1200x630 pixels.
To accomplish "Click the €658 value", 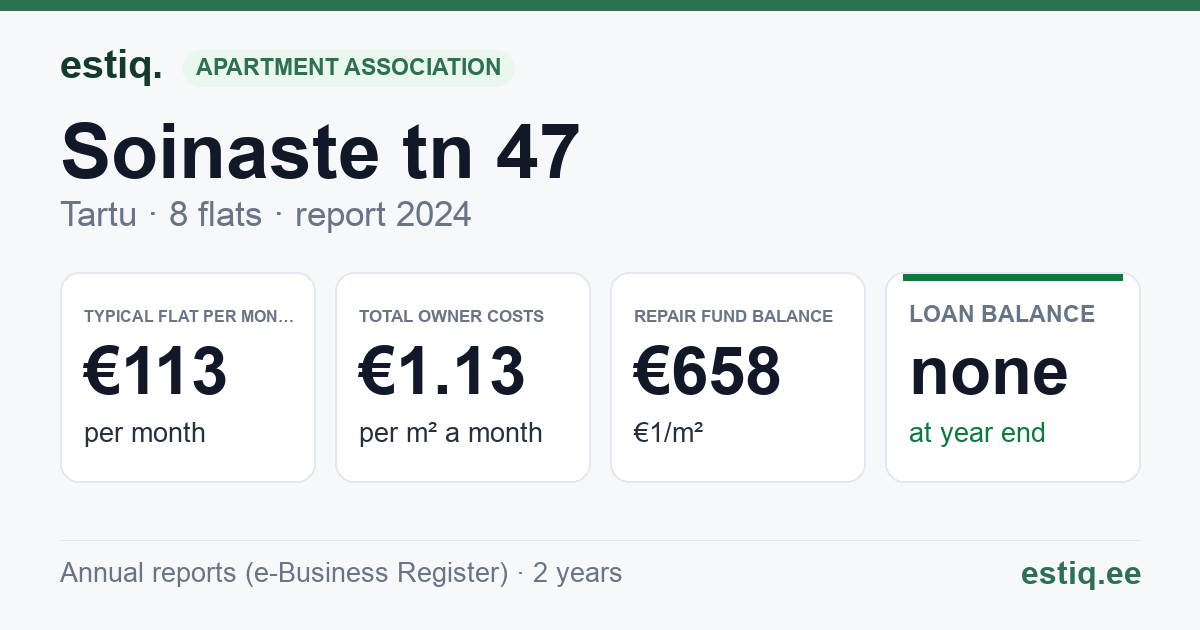I will 707,371.
